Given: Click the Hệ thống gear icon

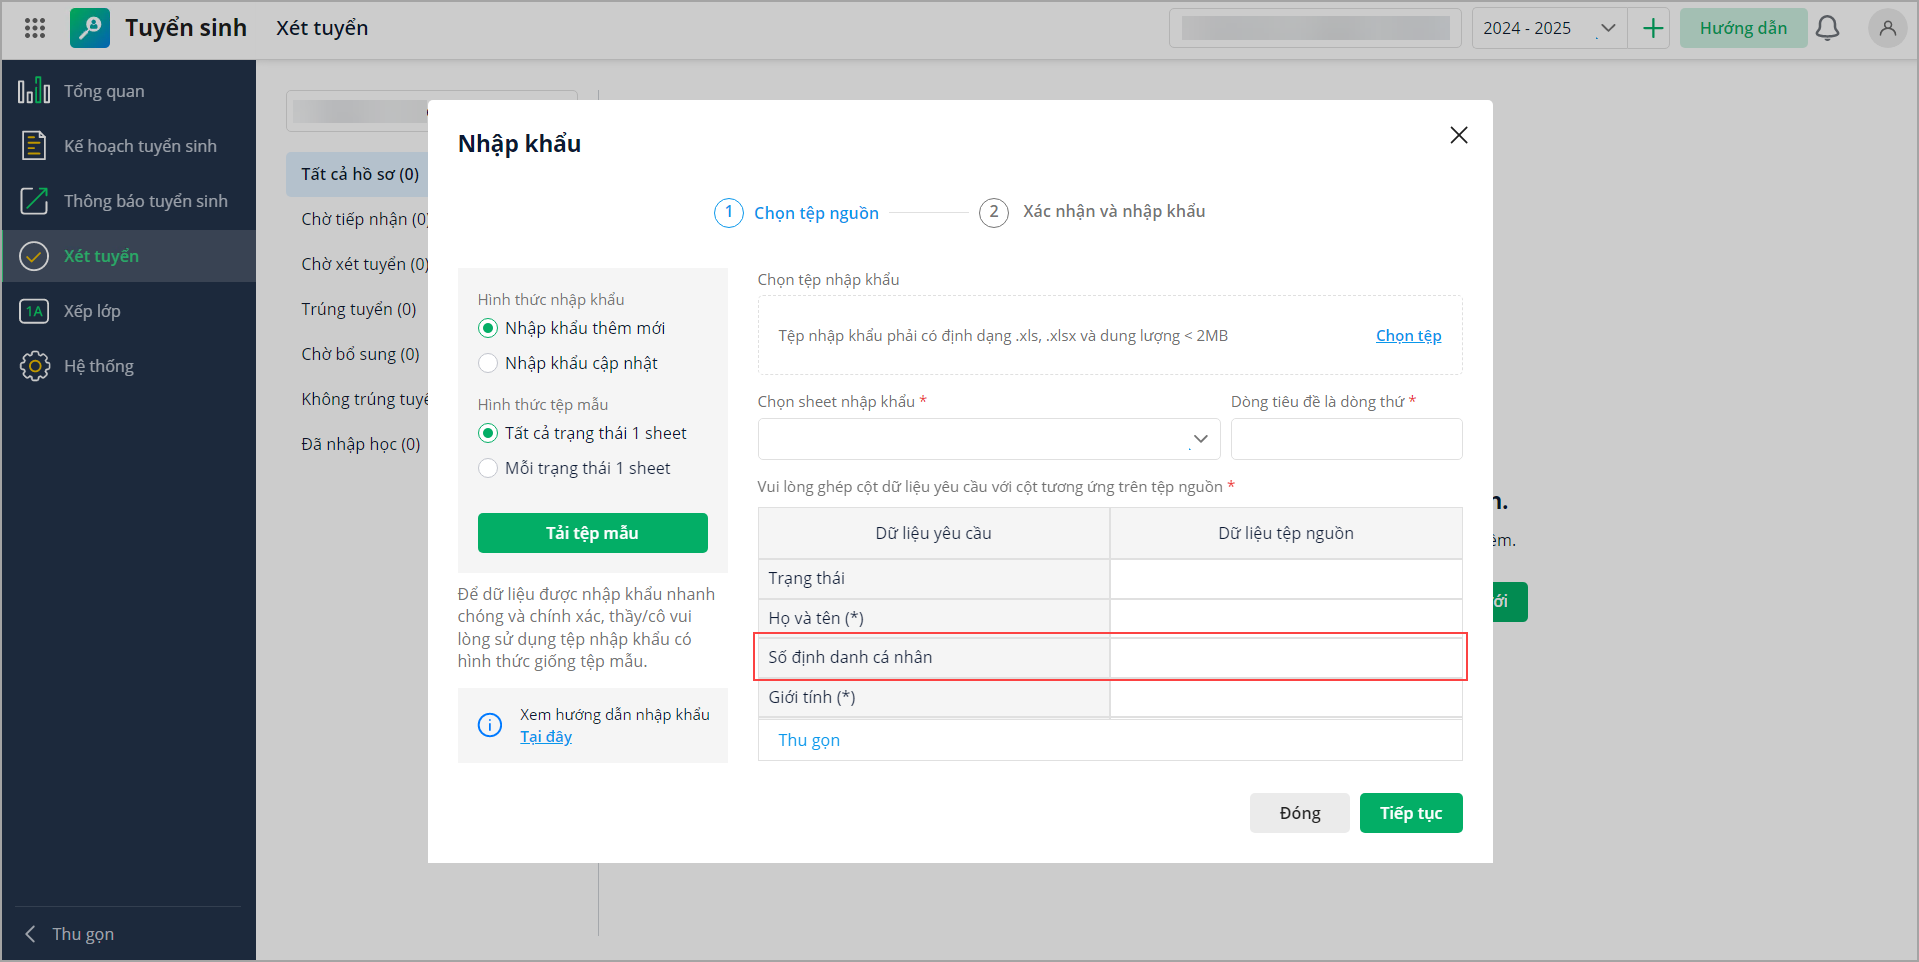Looking at the screenshot, I should pyautogui.click(x=35, y=366).
